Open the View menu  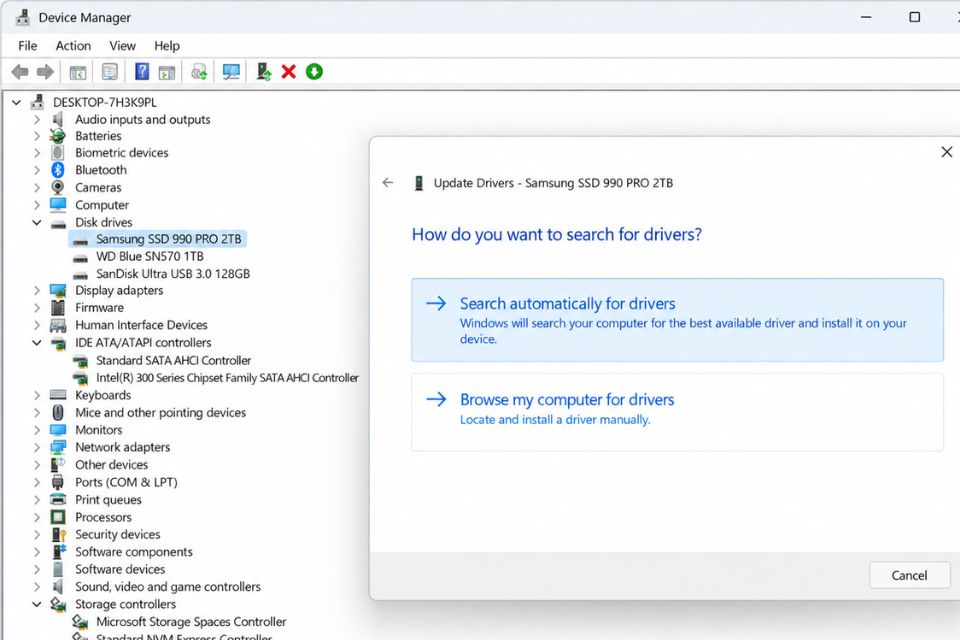point(122,46)
